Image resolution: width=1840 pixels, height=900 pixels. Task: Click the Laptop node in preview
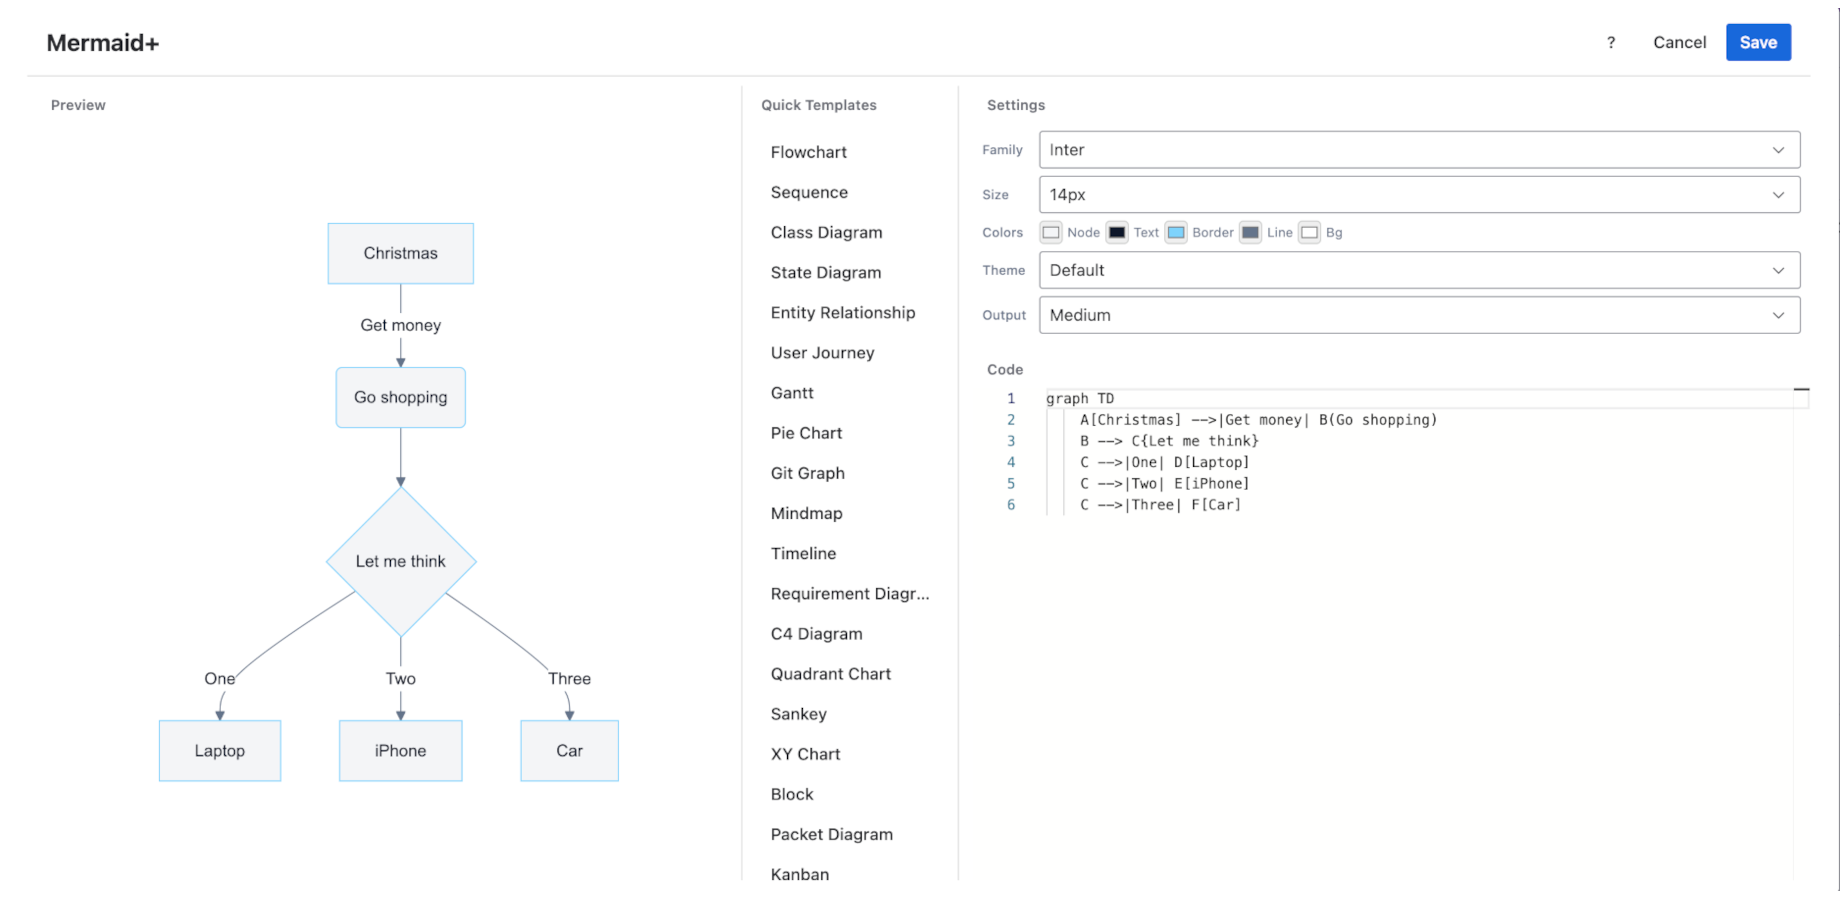[220, 751]
